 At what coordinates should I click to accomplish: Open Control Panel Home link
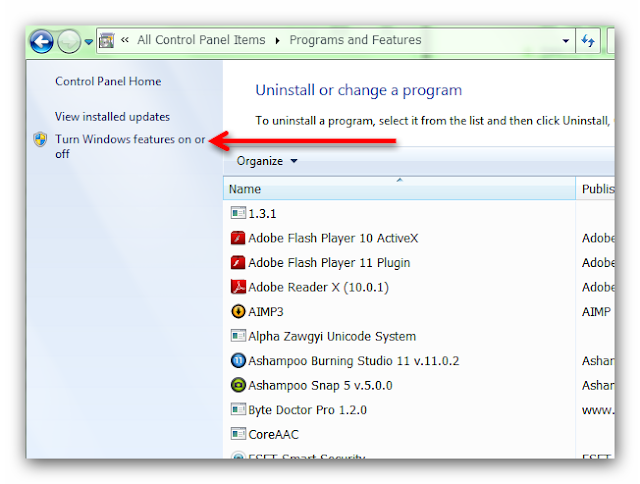(108, 81)
